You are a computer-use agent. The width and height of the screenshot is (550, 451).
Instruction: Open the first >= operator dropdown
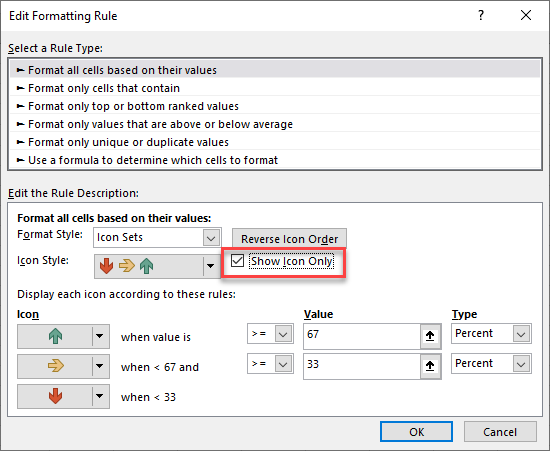pyautogui.click(x=283, y=334)
